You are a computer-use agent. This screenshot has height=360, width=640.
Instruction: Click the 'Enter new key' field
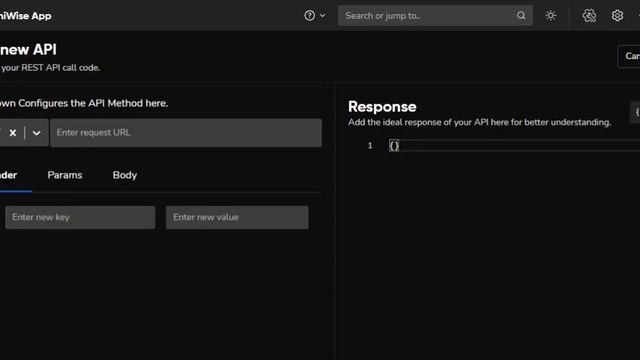coord(80,217)
